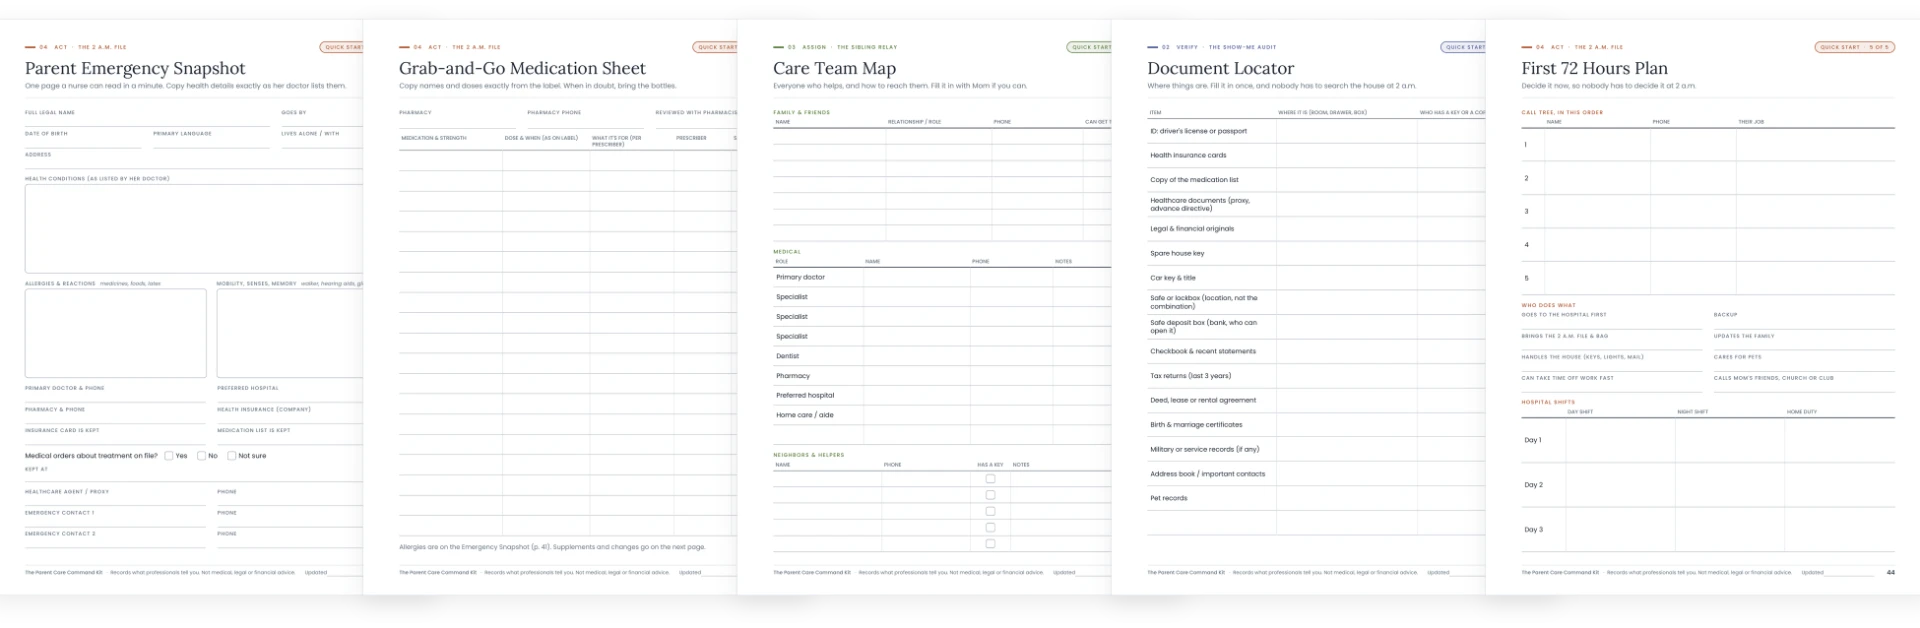Click the Birth & marriage certificates row
Image resolution: width=1920 pixels, height=628 pixels.
[1316, 425]
